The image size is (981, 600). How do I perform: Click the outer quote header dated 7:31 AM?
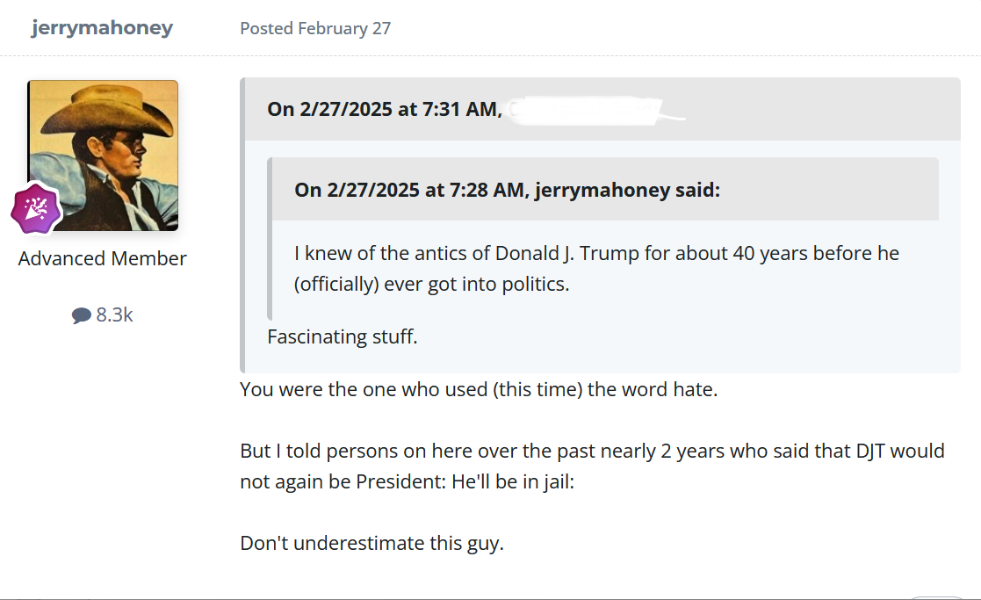point(384,109)
